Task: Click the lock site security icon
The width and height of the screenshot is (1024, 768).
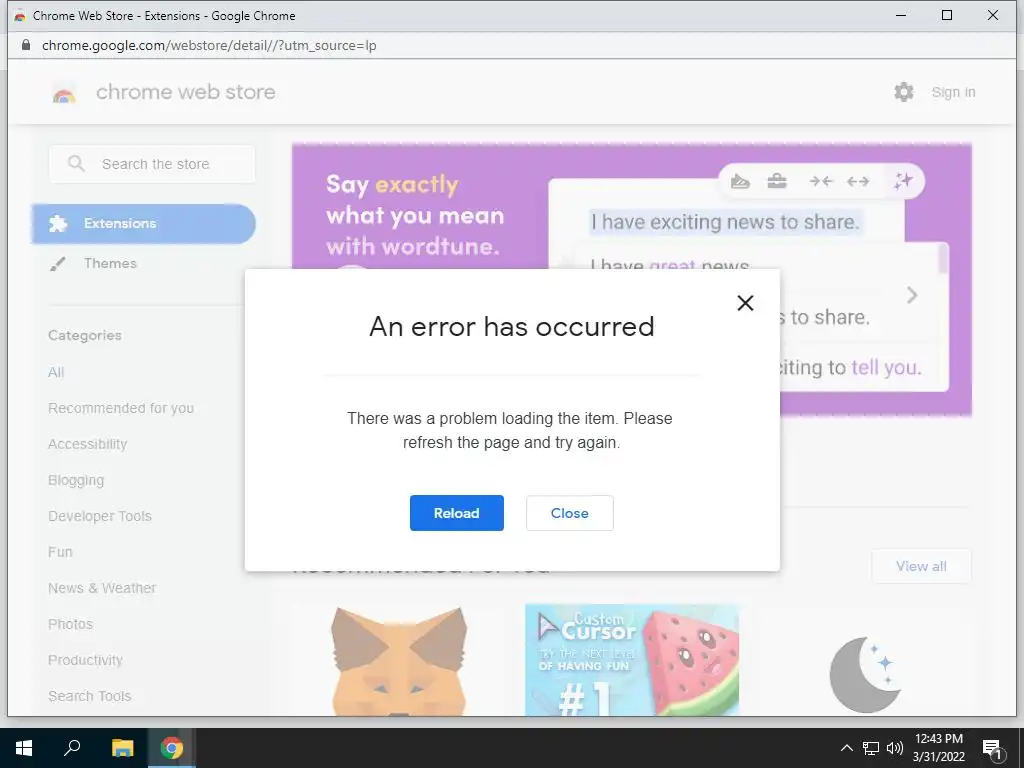Action: pyautogui.click(x=25, y=45)
